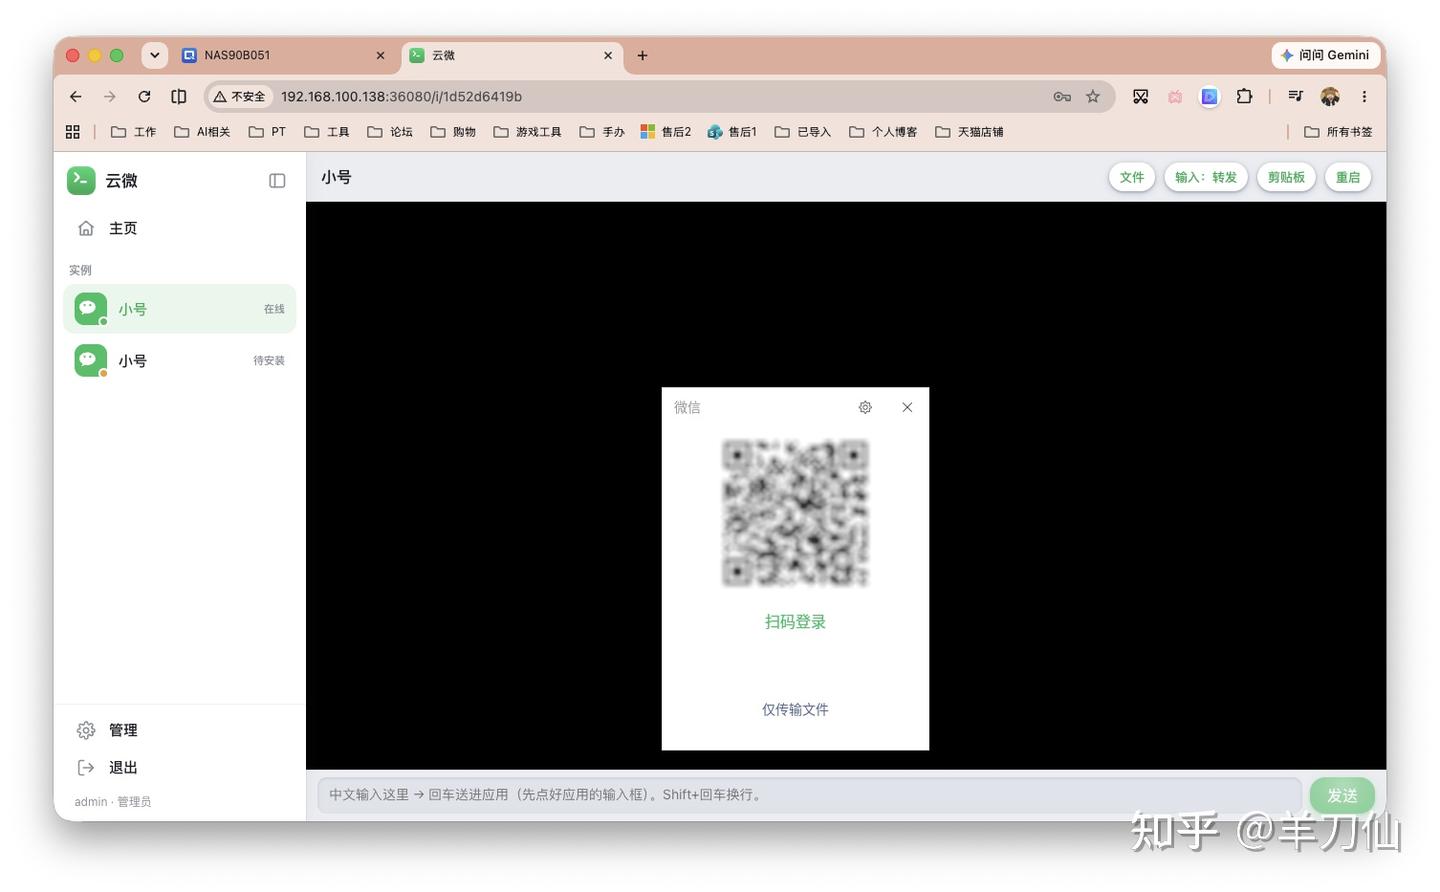The height and width of the screenshot is (892, 1440).
Task: Click the browser forward arrow
Action: pos(110,97)
